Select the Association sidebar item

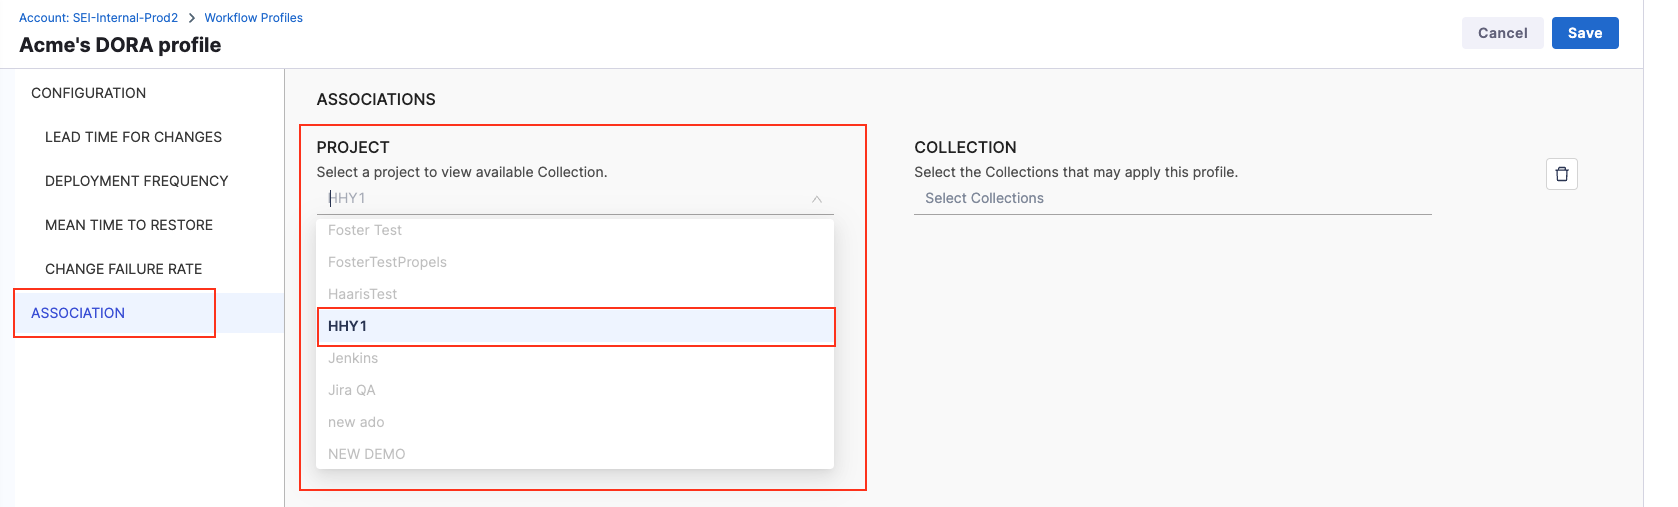[x=78, y=313]
